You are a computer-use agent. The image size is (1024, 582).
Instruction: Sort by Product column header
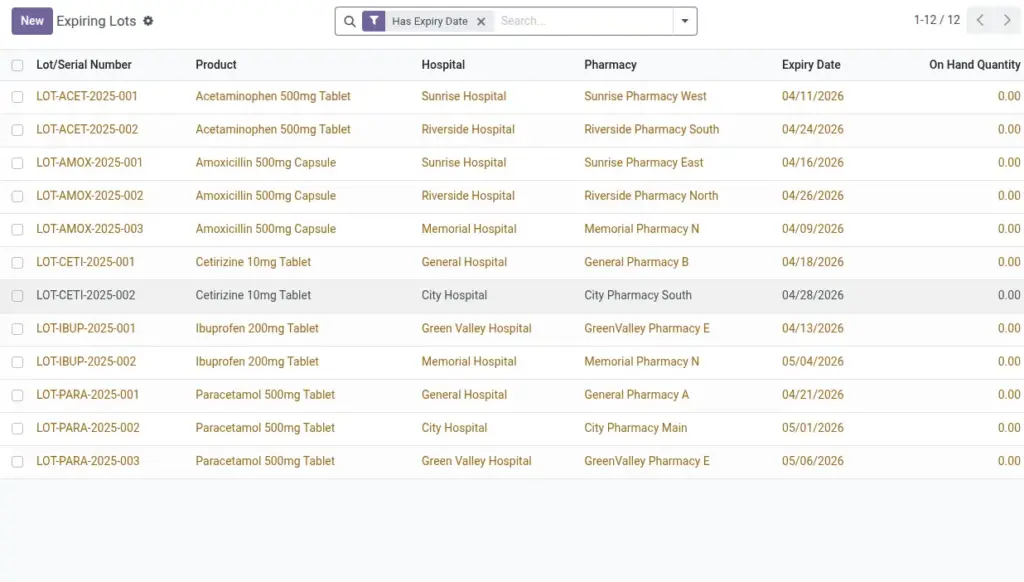216,65
